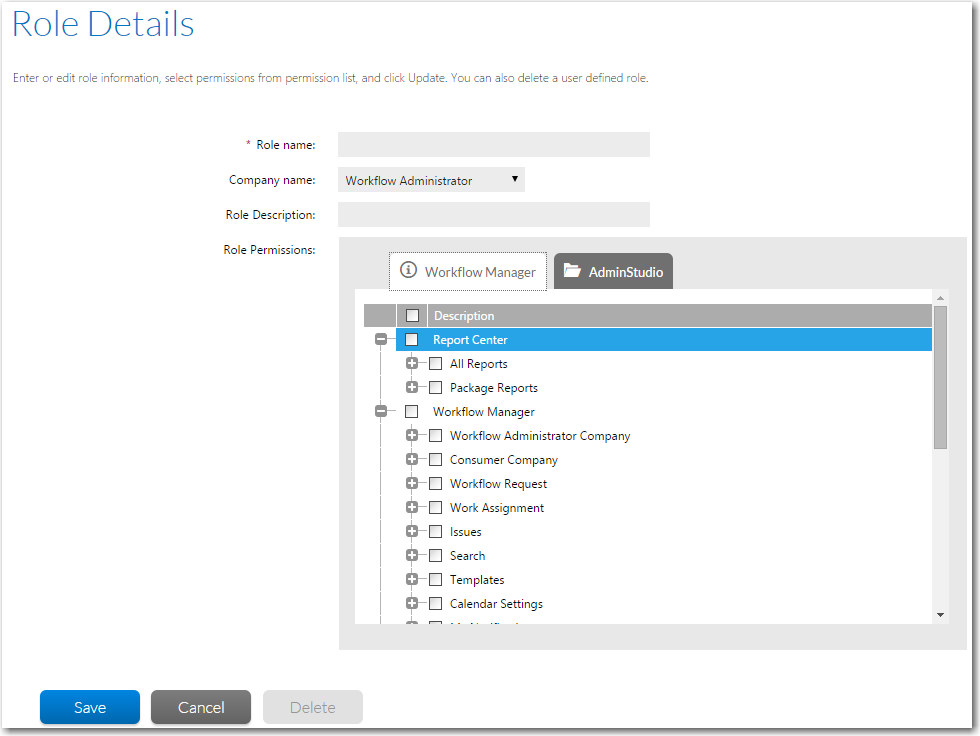980x736 pixels.
Task: Click the folder icon on AdminStudio tab
Action: [572, 271]
